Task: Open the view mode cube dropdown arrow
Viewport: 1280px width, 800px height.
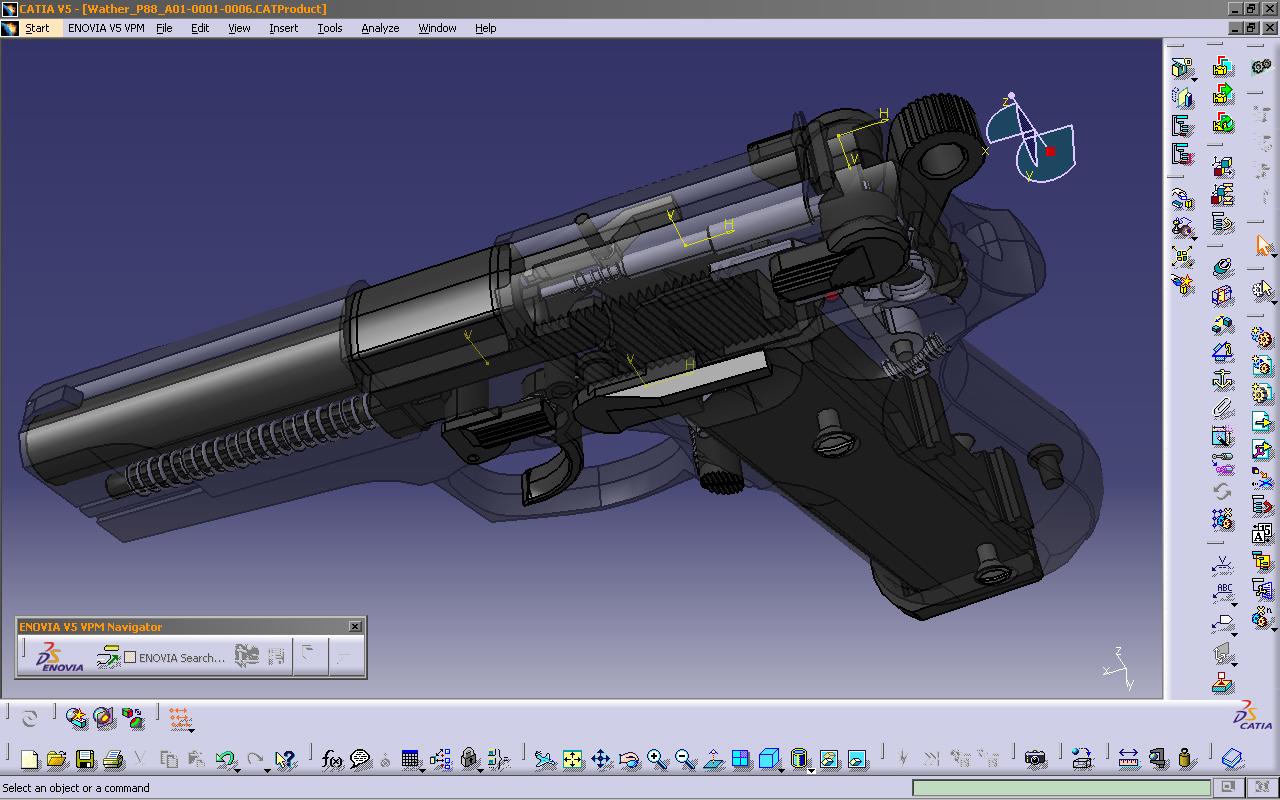Action: click(x=782, y=769)
